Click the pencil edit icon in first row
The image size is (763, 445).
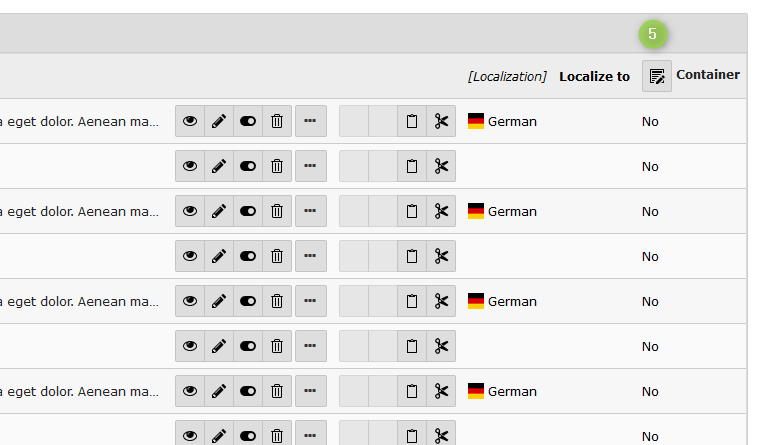pos(219,121)
